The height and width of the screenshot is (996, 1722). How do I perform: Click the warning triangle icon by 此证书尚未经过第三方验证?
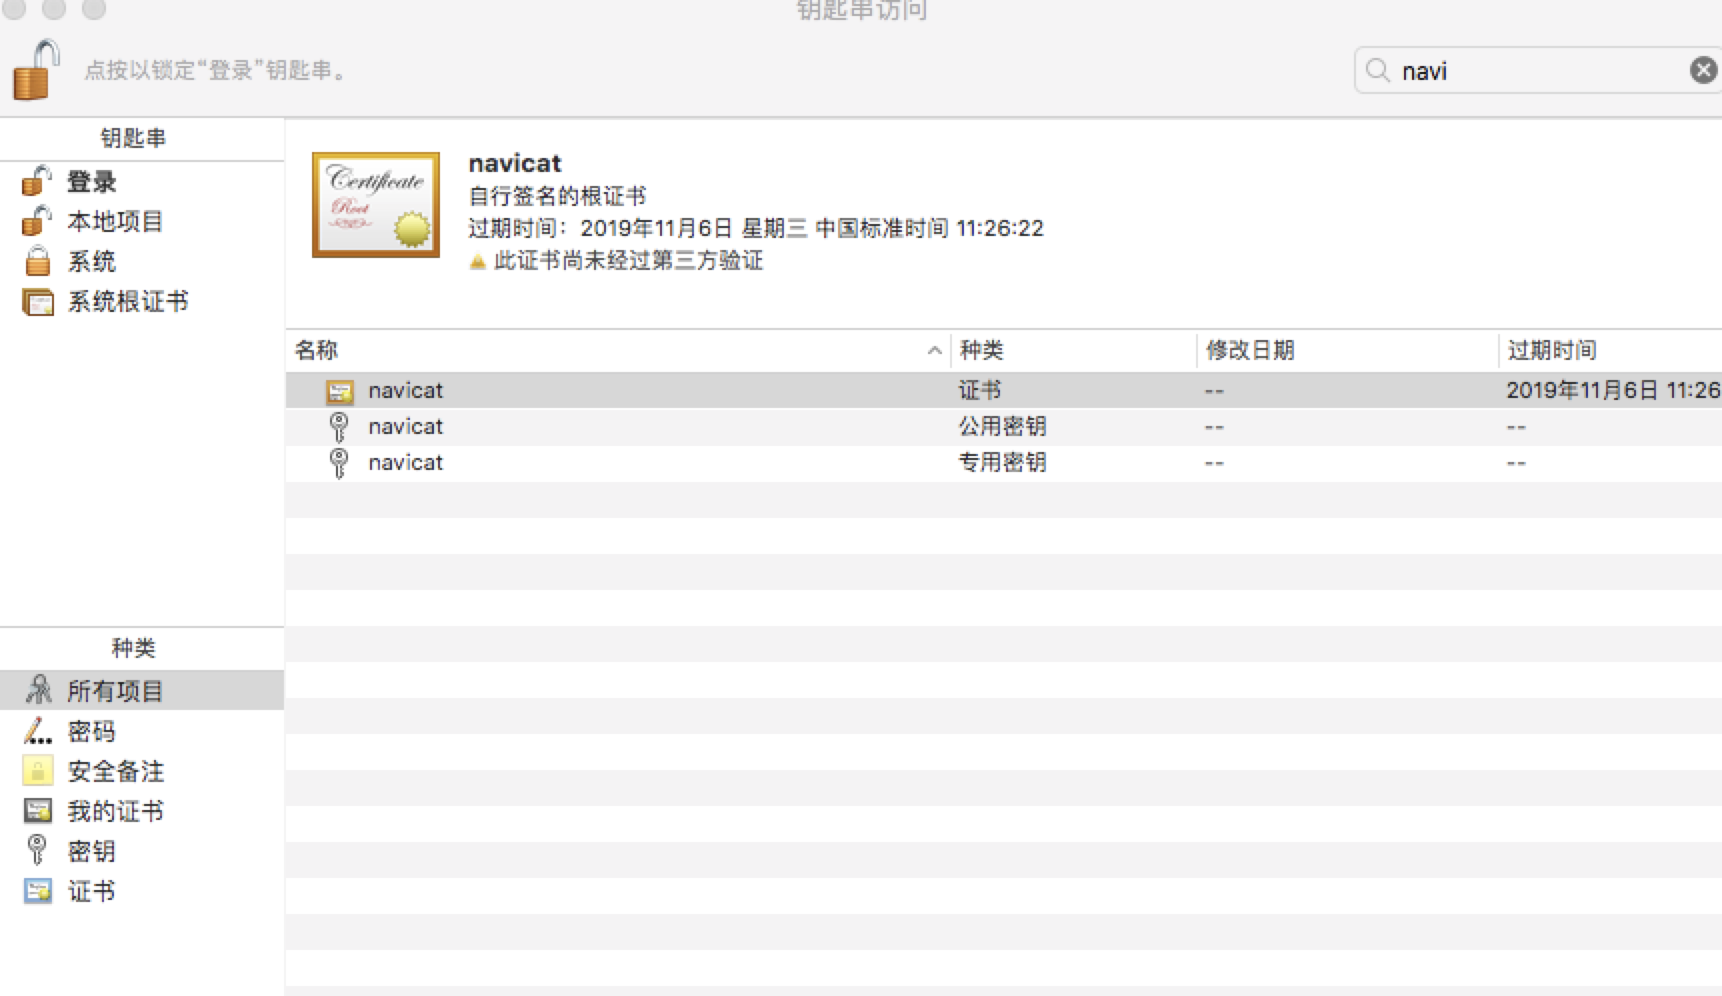pyautogui.click(x=478, y=262)
